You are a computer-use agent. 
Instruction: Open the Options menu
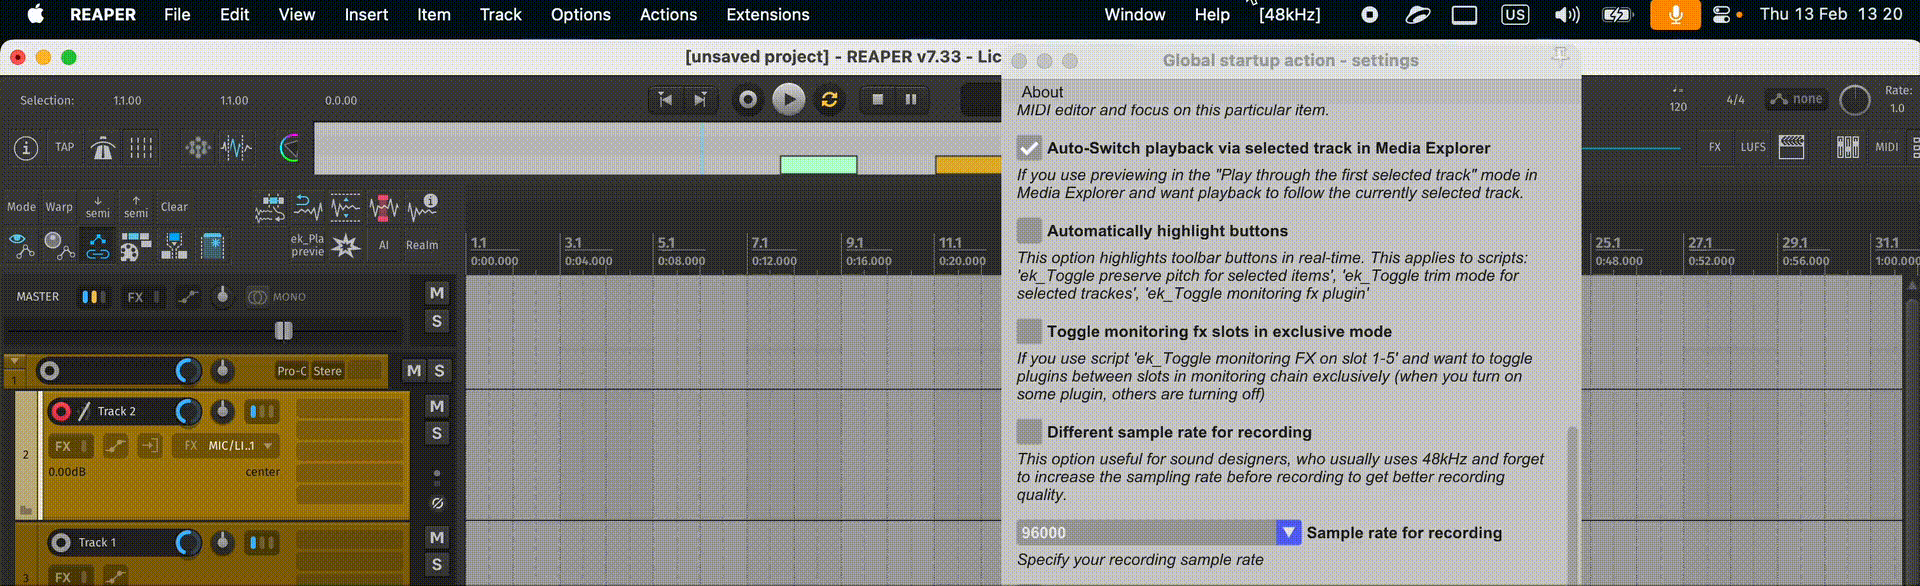tap(580, 15)
